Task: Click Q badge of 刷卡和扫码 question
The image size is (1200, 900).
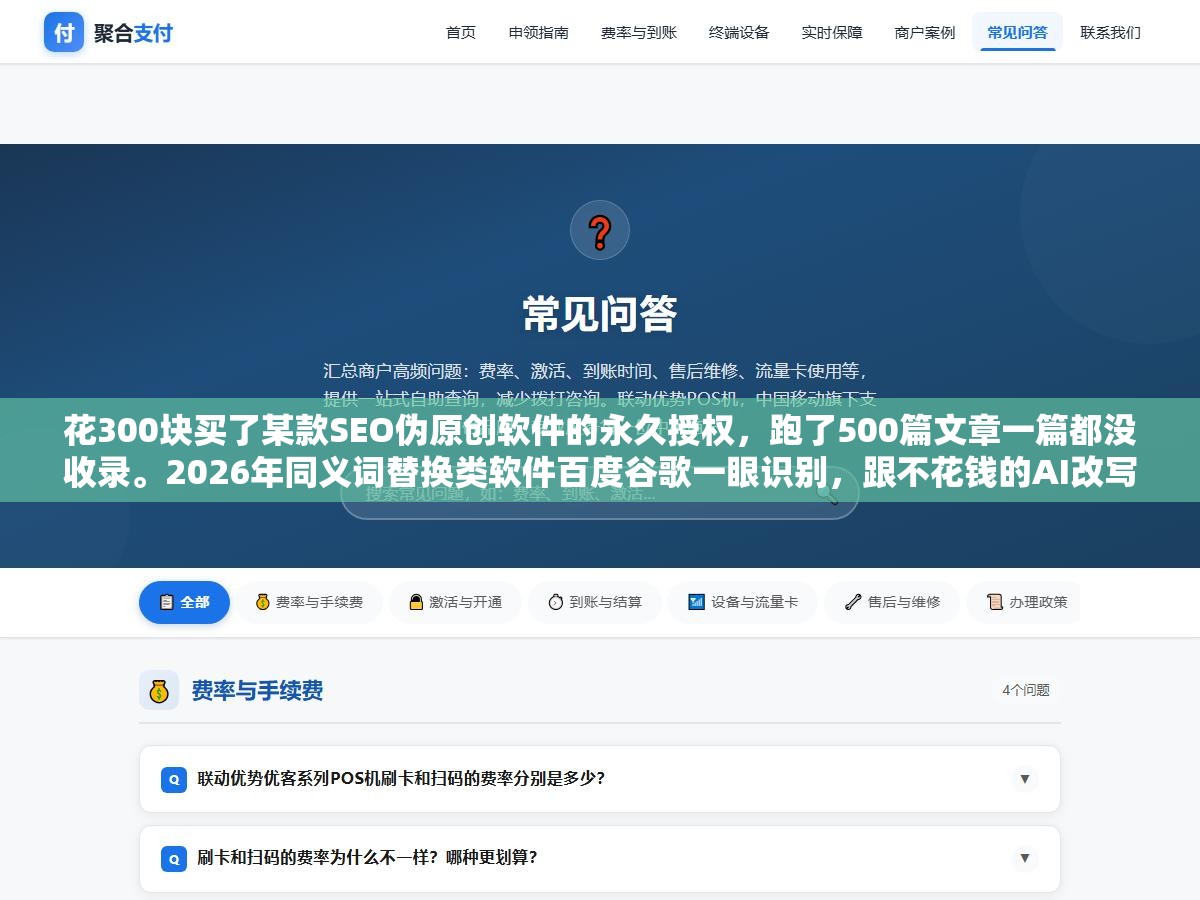Action: click(174, 858)
